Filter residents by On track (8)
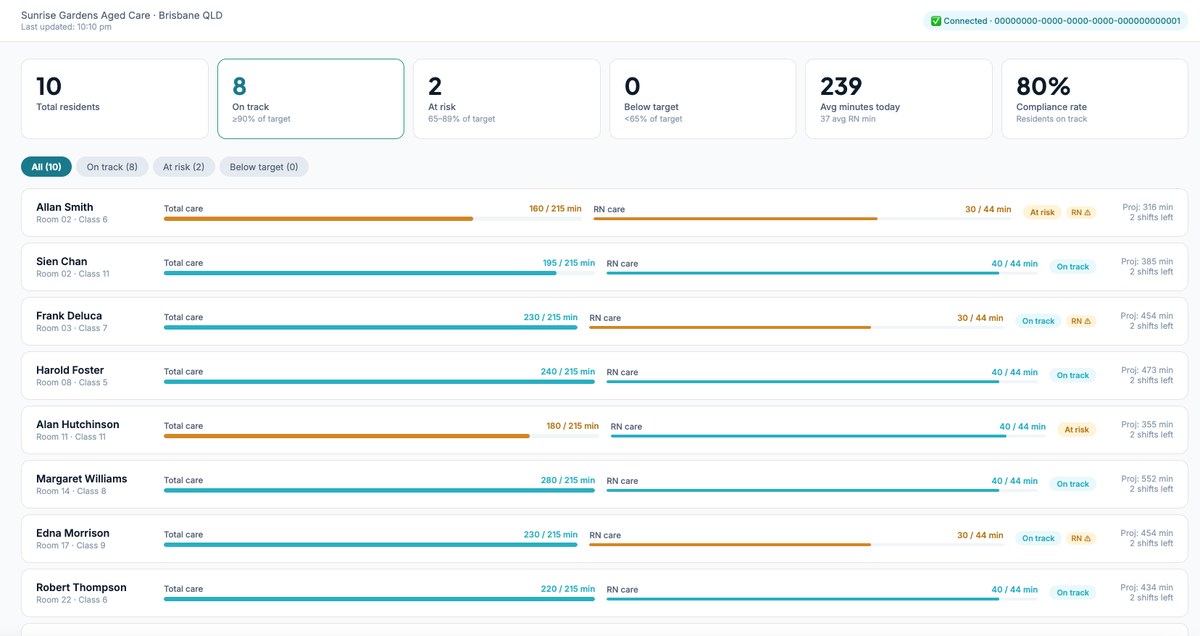This screenshot has width=1200, height=636. pos(112,167)
